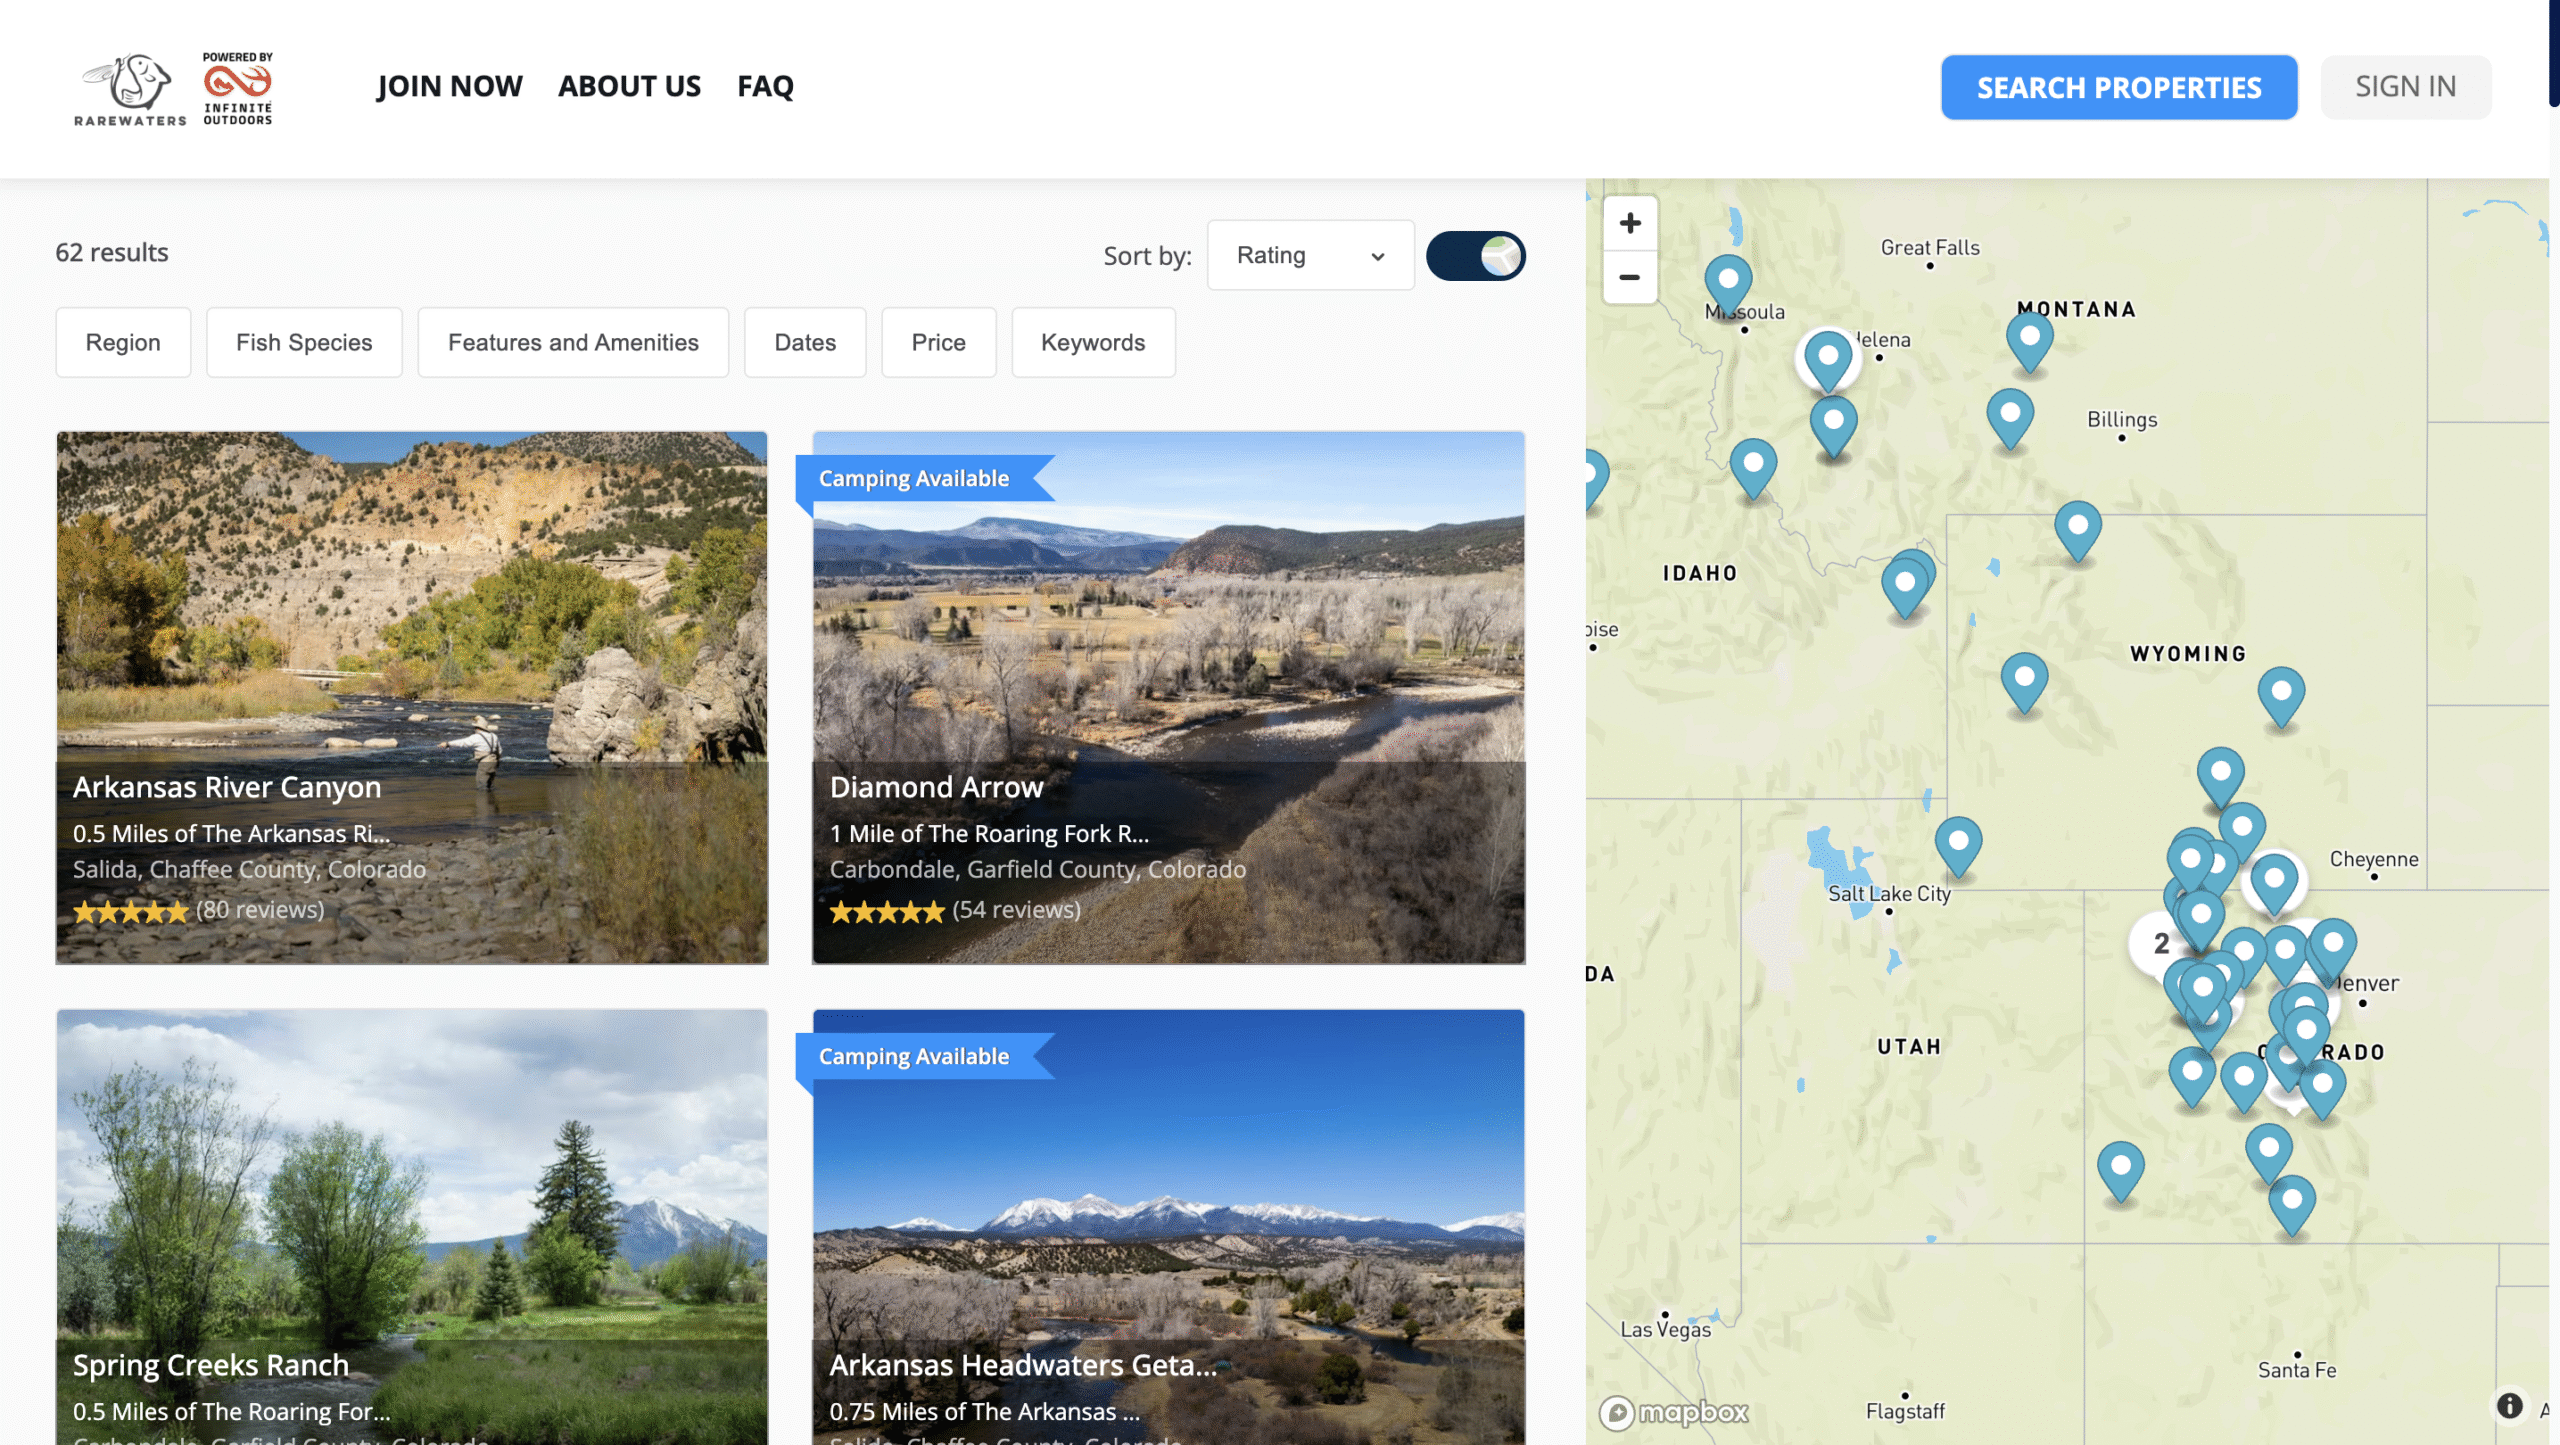
Task: Go to the ABOUT US page
Action: pyautogui.click(x=629, y=86)
